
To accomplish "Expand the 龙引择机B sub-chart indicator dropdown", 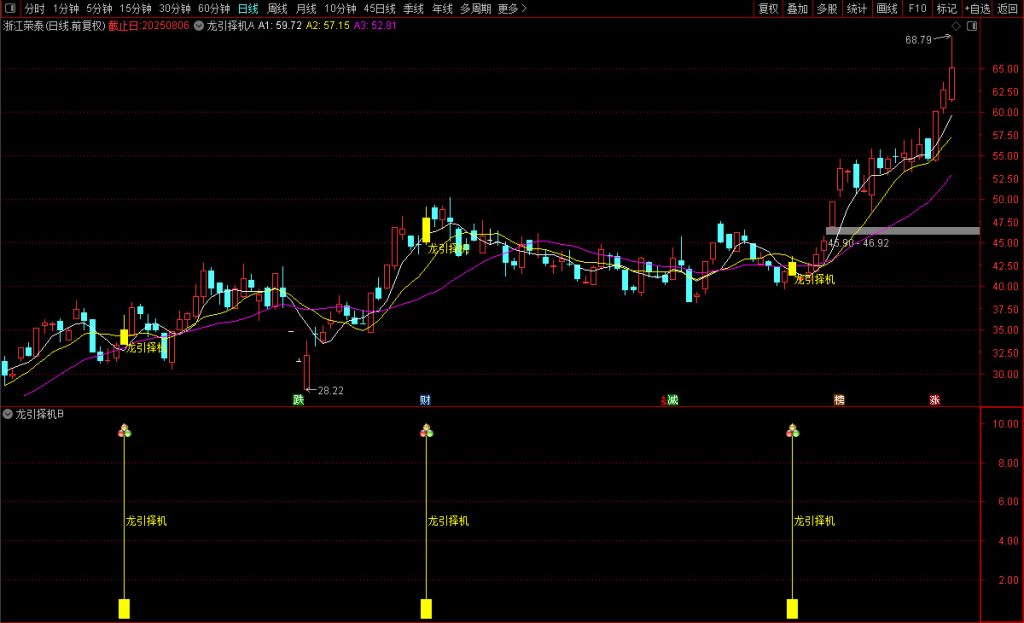I will pos(8,414).
